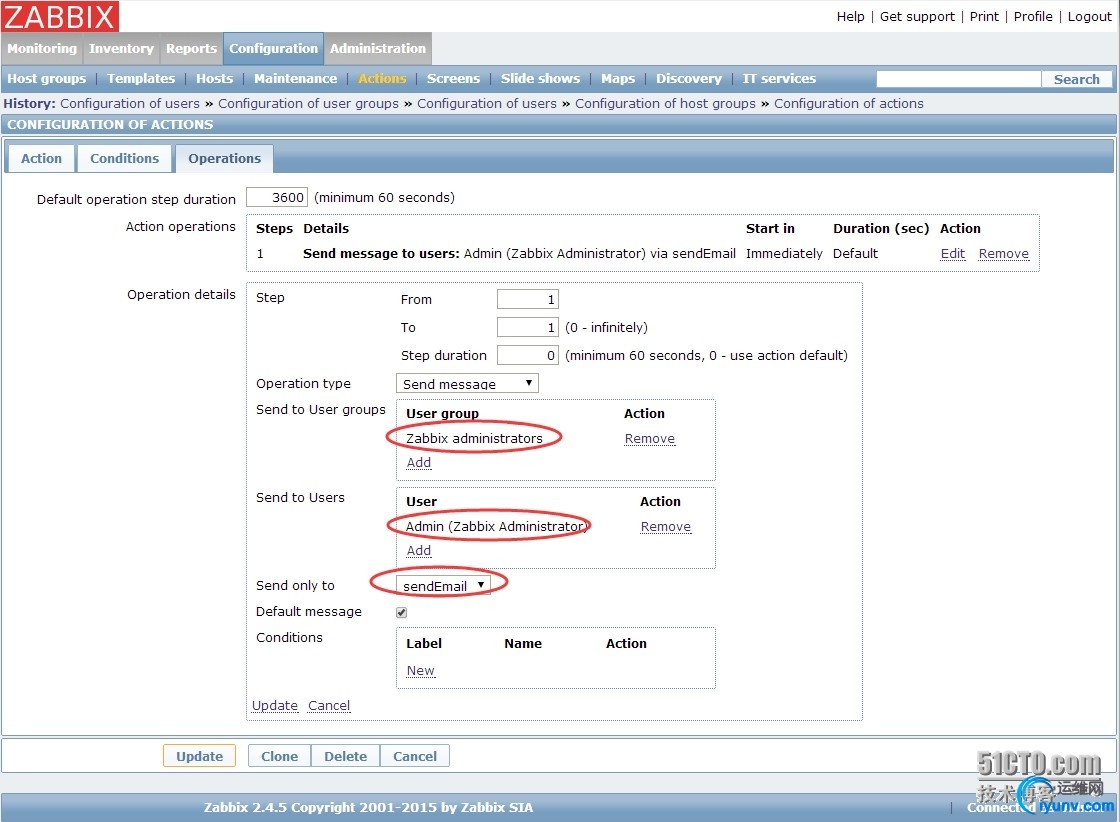Image resolution: width=1120 pixels, height=822 pixels.
Task: Click the Step duration input field
Action: 527,355
